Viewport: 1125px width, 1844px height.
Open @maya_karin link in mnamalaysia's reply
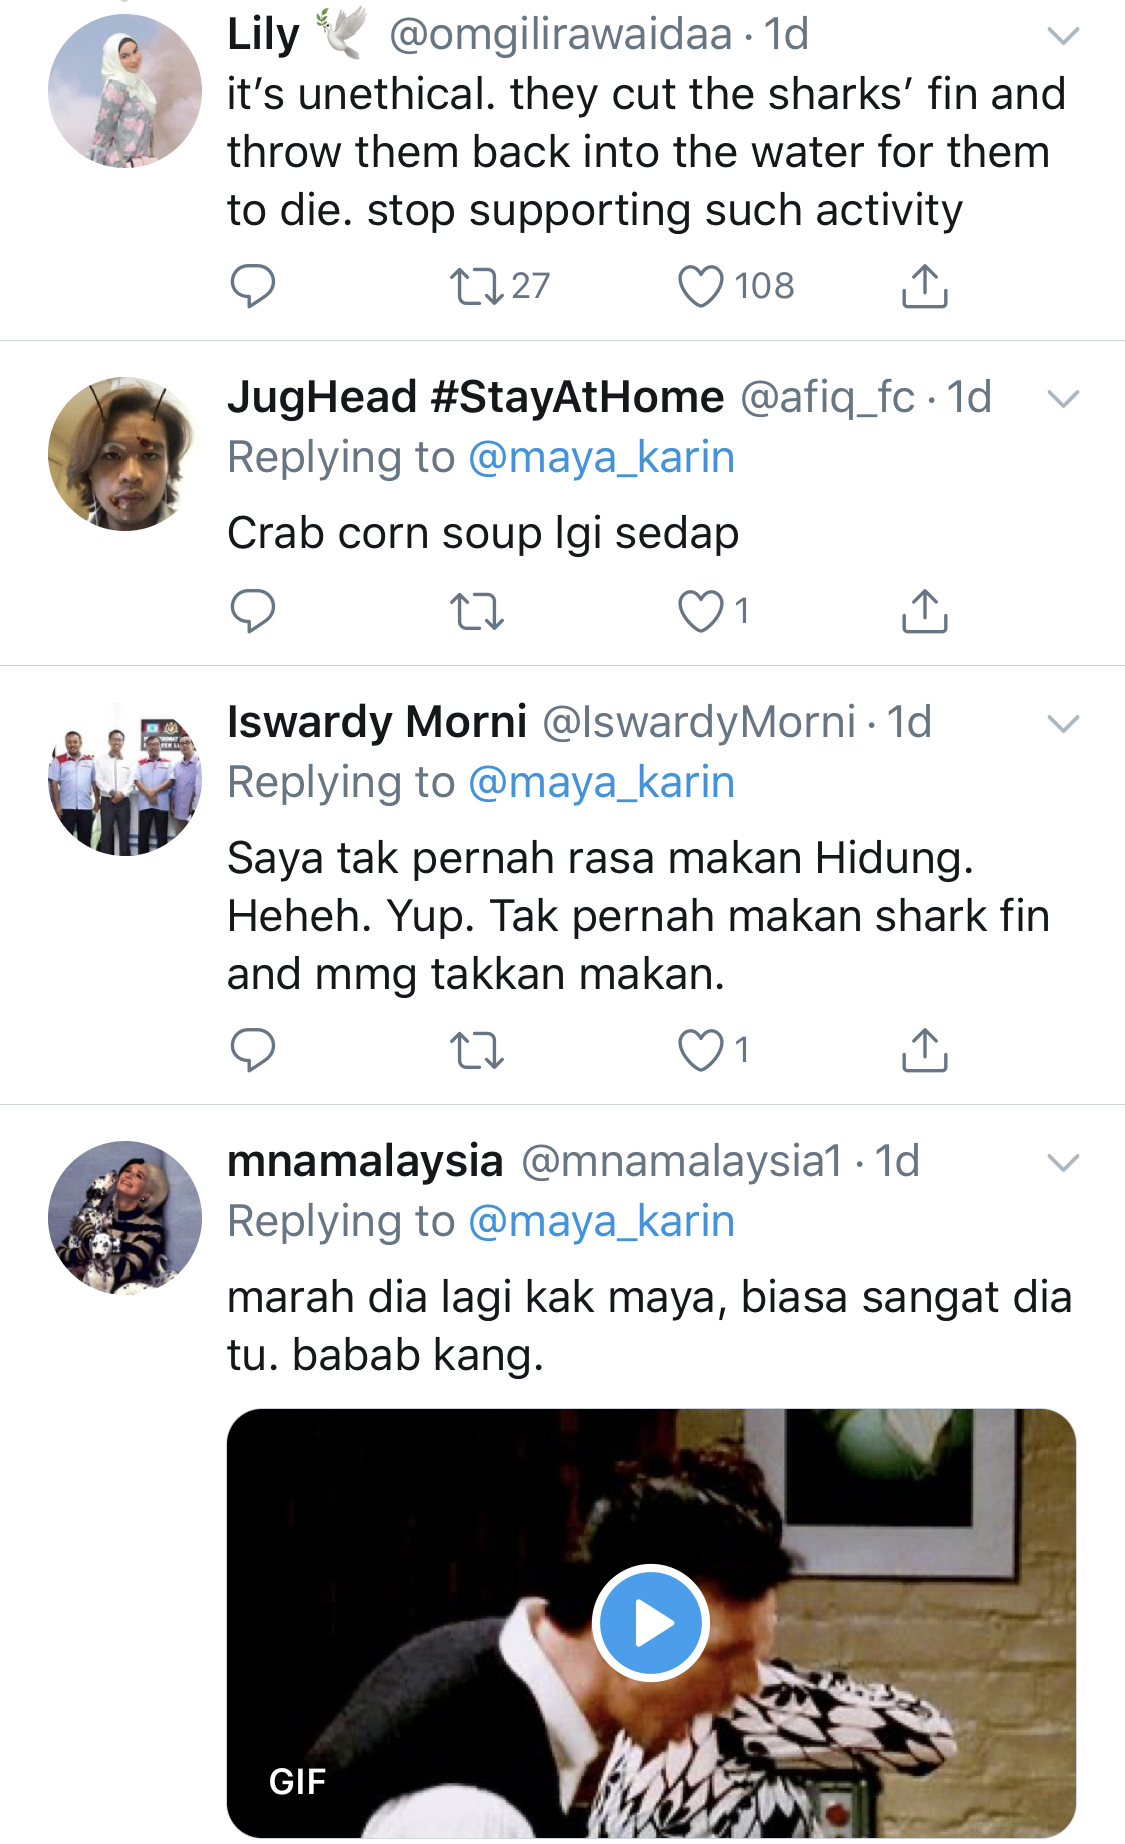click(x=601, y=1221)
